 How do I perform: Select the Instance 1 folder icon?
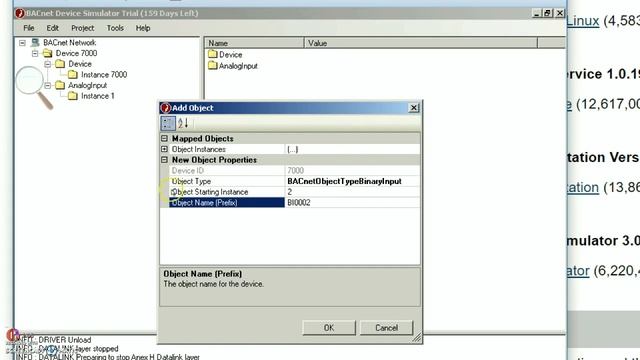[x=73, y=96]
